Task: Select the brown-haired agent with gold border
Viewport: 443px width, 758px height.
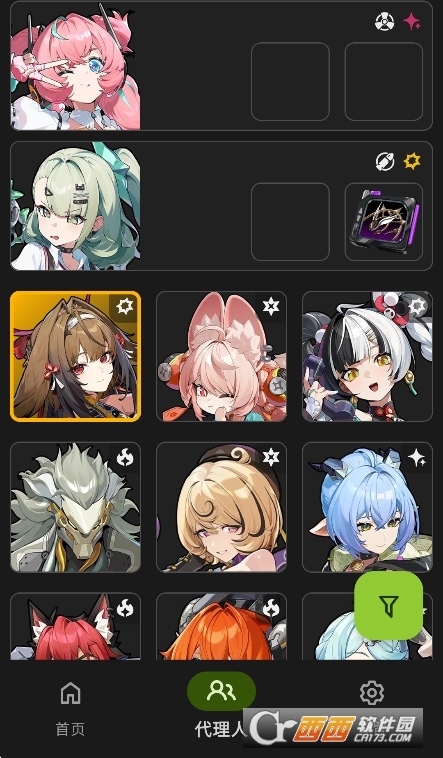Action: 75,356
